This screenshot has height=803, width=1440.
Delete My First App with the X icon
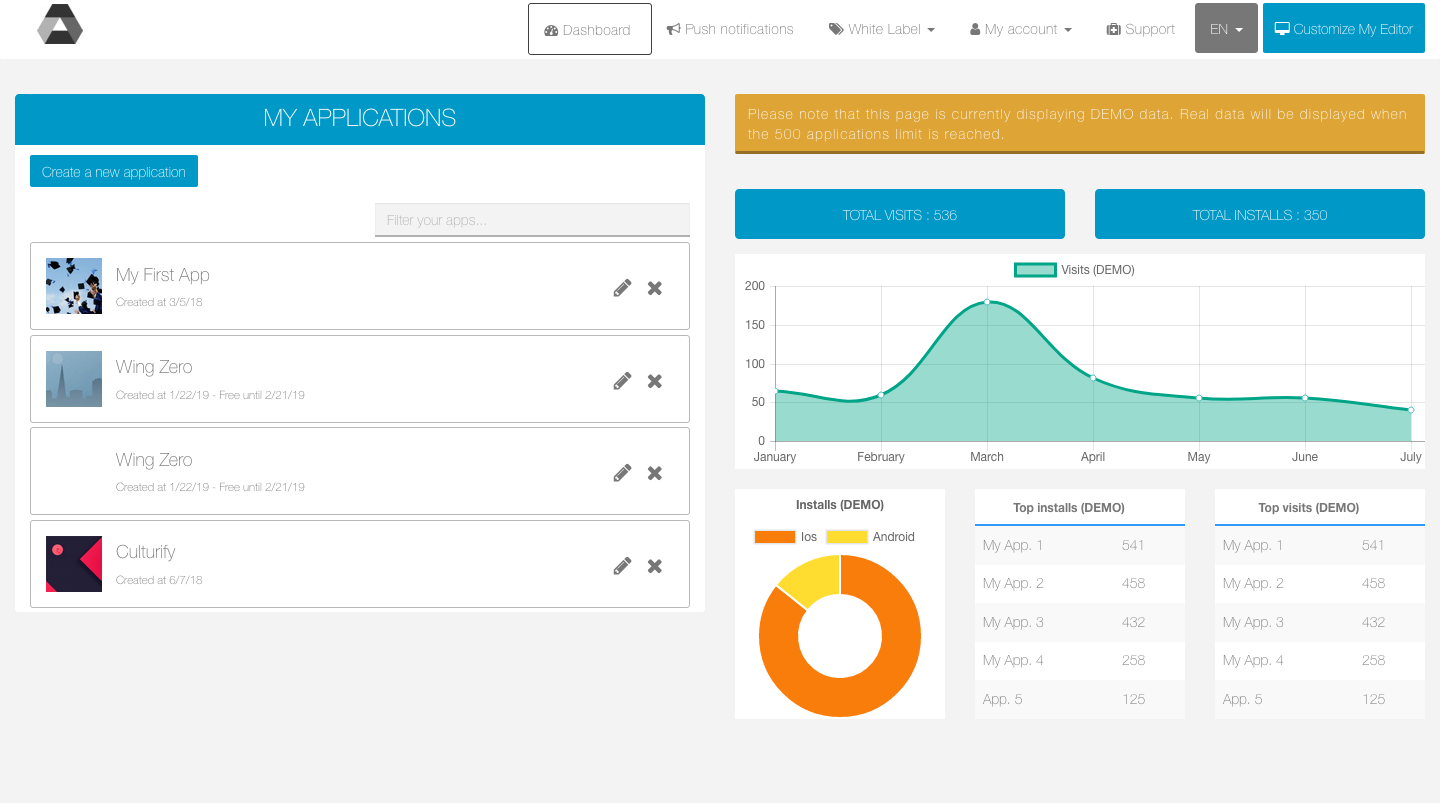point(655,288)
